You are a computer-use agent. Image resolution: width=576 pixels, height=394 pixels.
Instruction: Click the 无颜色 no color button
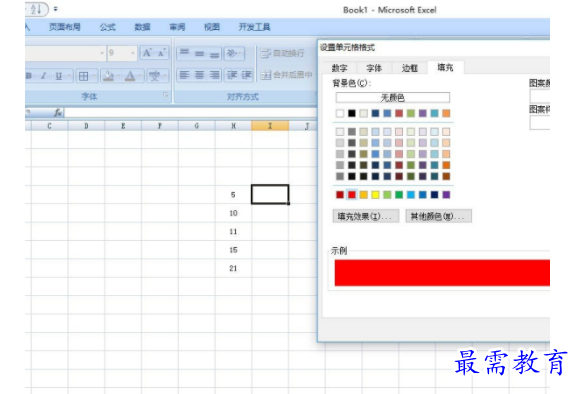pos(392,98)
